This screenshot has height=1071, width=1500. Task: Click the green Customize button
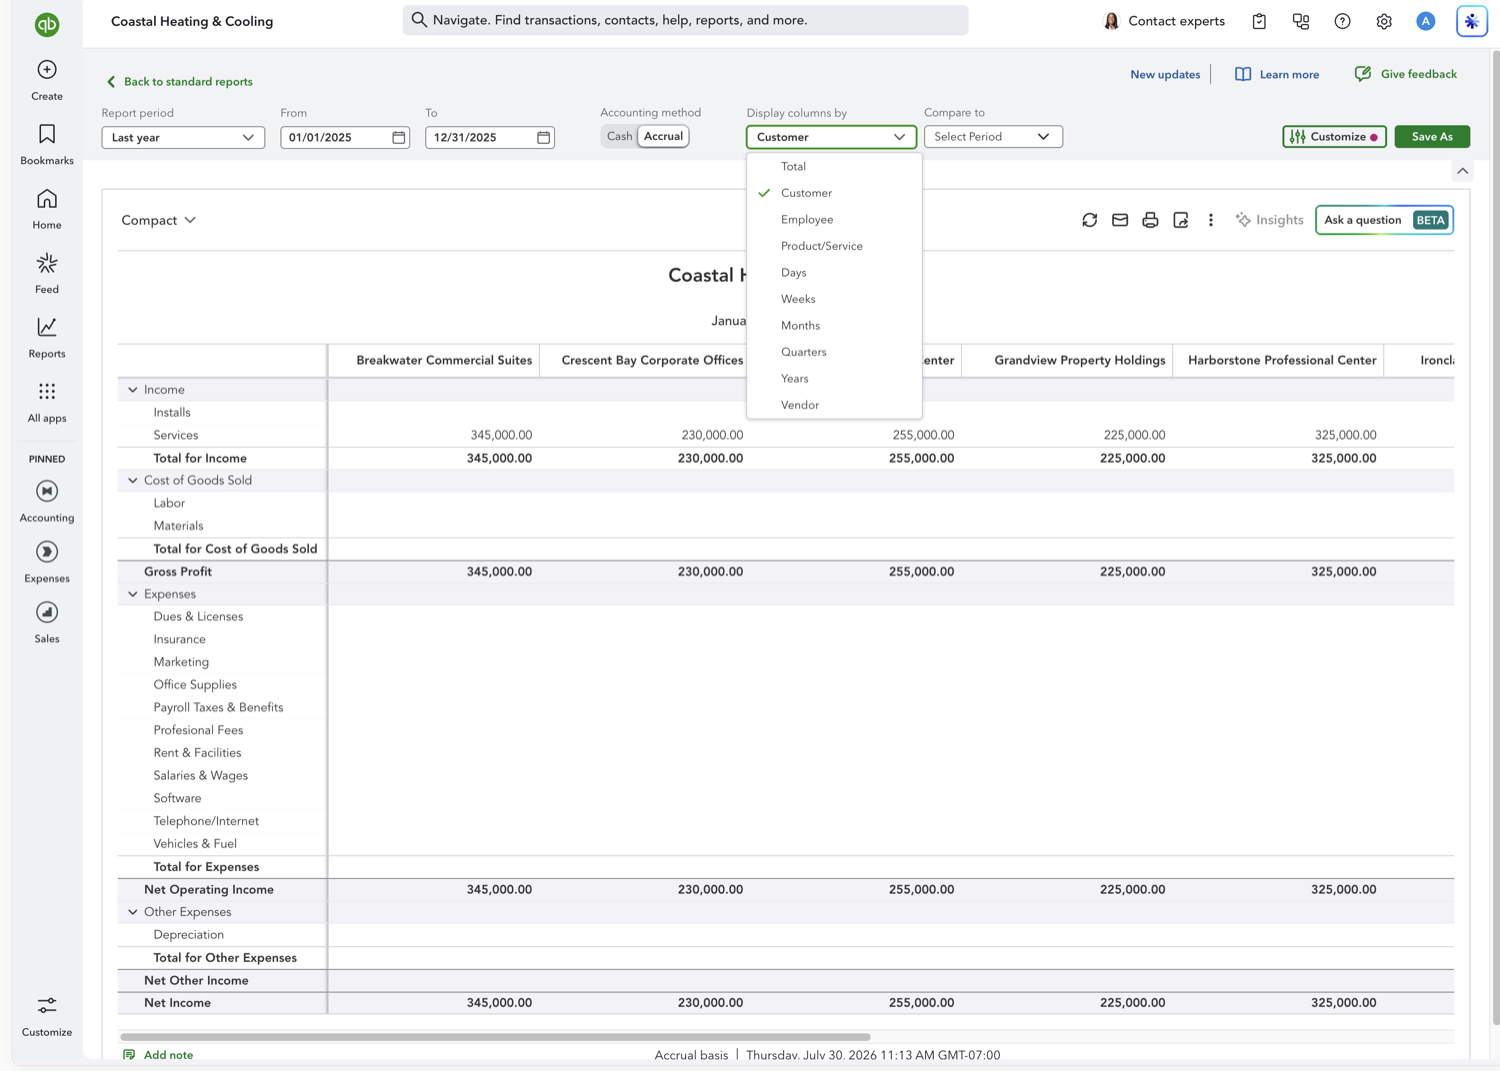1334,137
